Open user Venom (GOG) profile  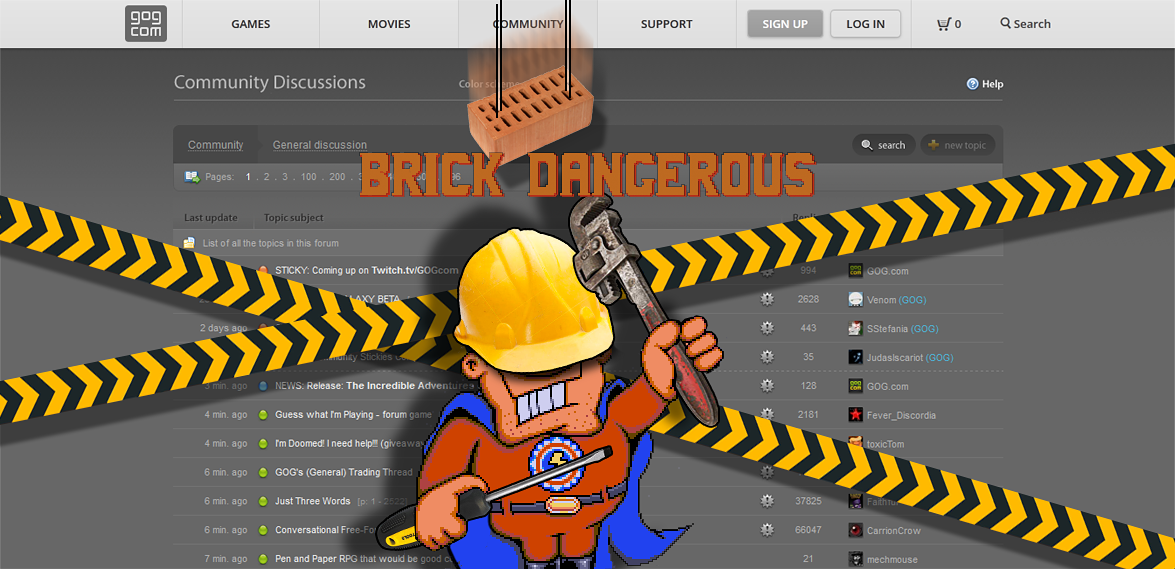point(896,300)
